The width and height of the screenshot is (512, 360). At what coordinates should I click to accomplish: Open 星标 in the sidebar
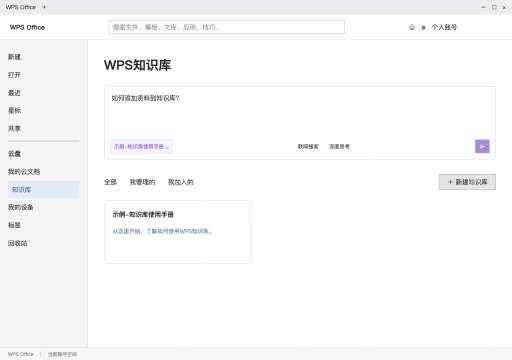pos(14,111)
